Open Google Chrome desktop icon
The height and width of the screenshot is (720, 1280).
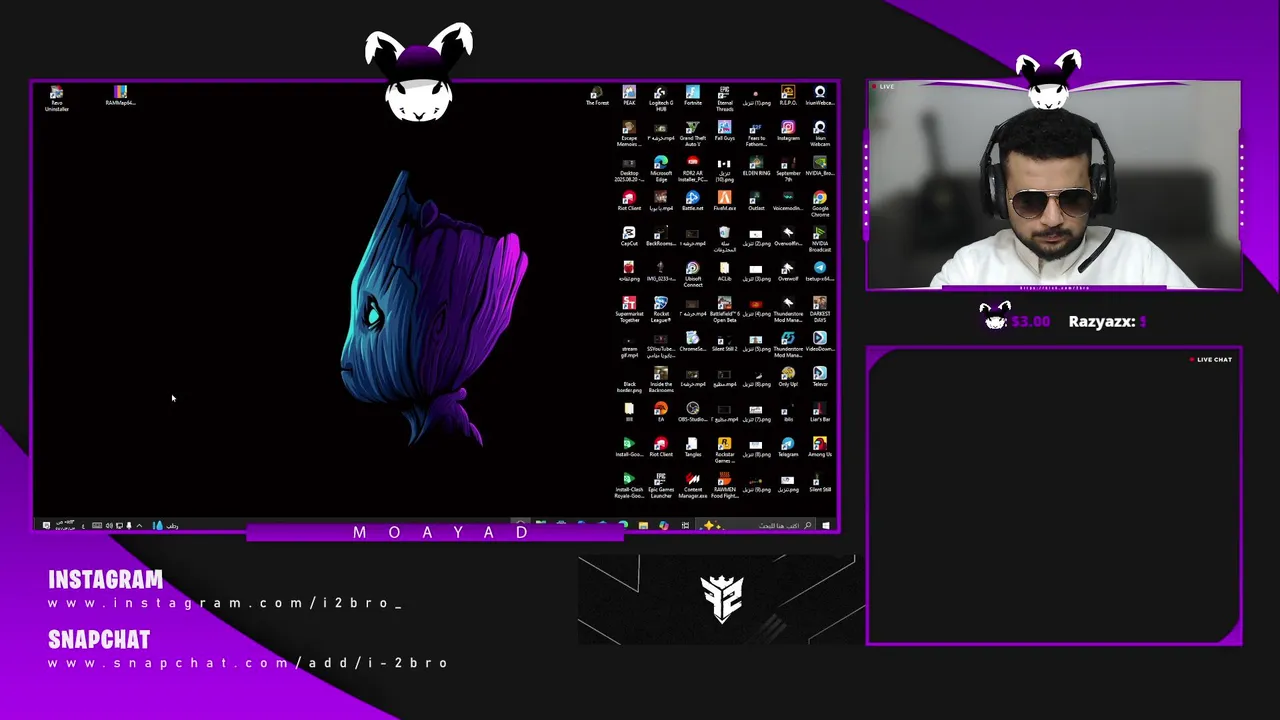pos(820,204)
